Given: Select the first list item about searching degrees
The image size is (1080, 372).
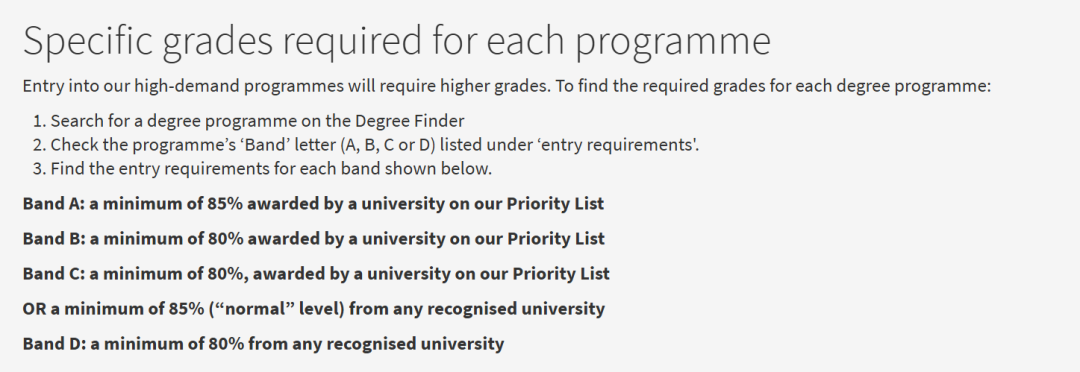Looking at the screenshot, I should coord(249,121).
